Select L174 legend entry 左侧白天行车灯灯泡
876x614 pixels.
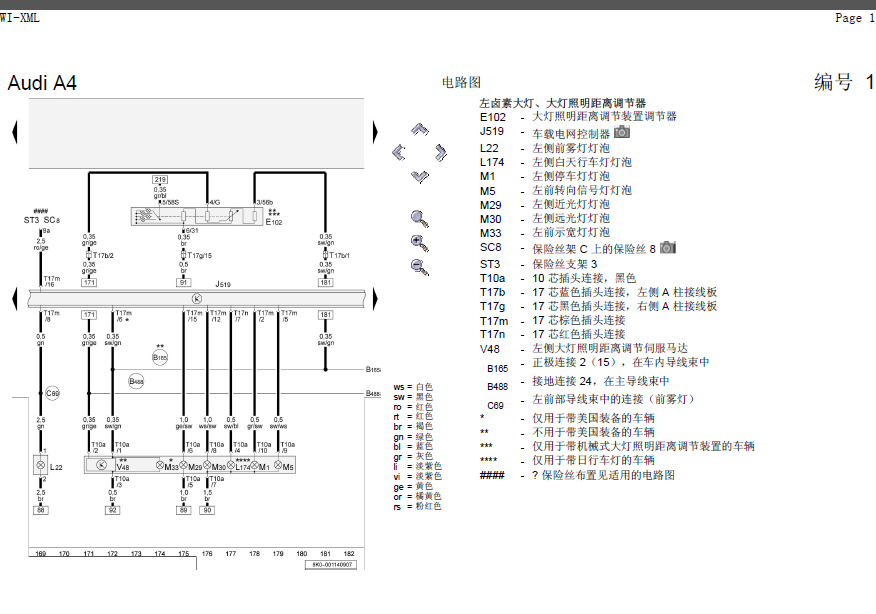(x=582, y=162)
